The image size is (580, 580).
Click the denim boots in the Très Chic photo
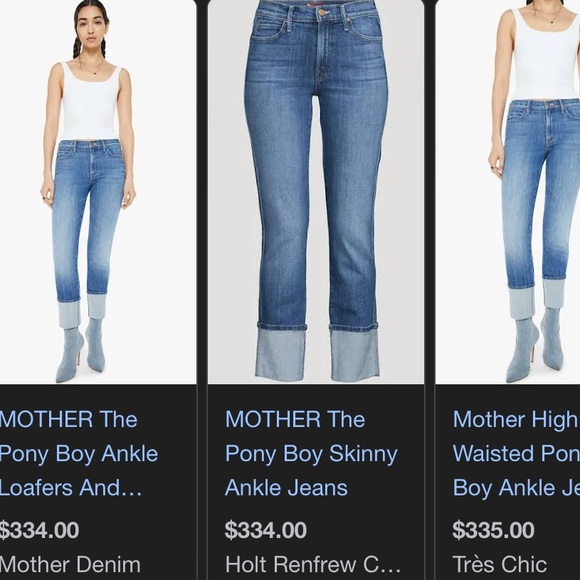535,344
